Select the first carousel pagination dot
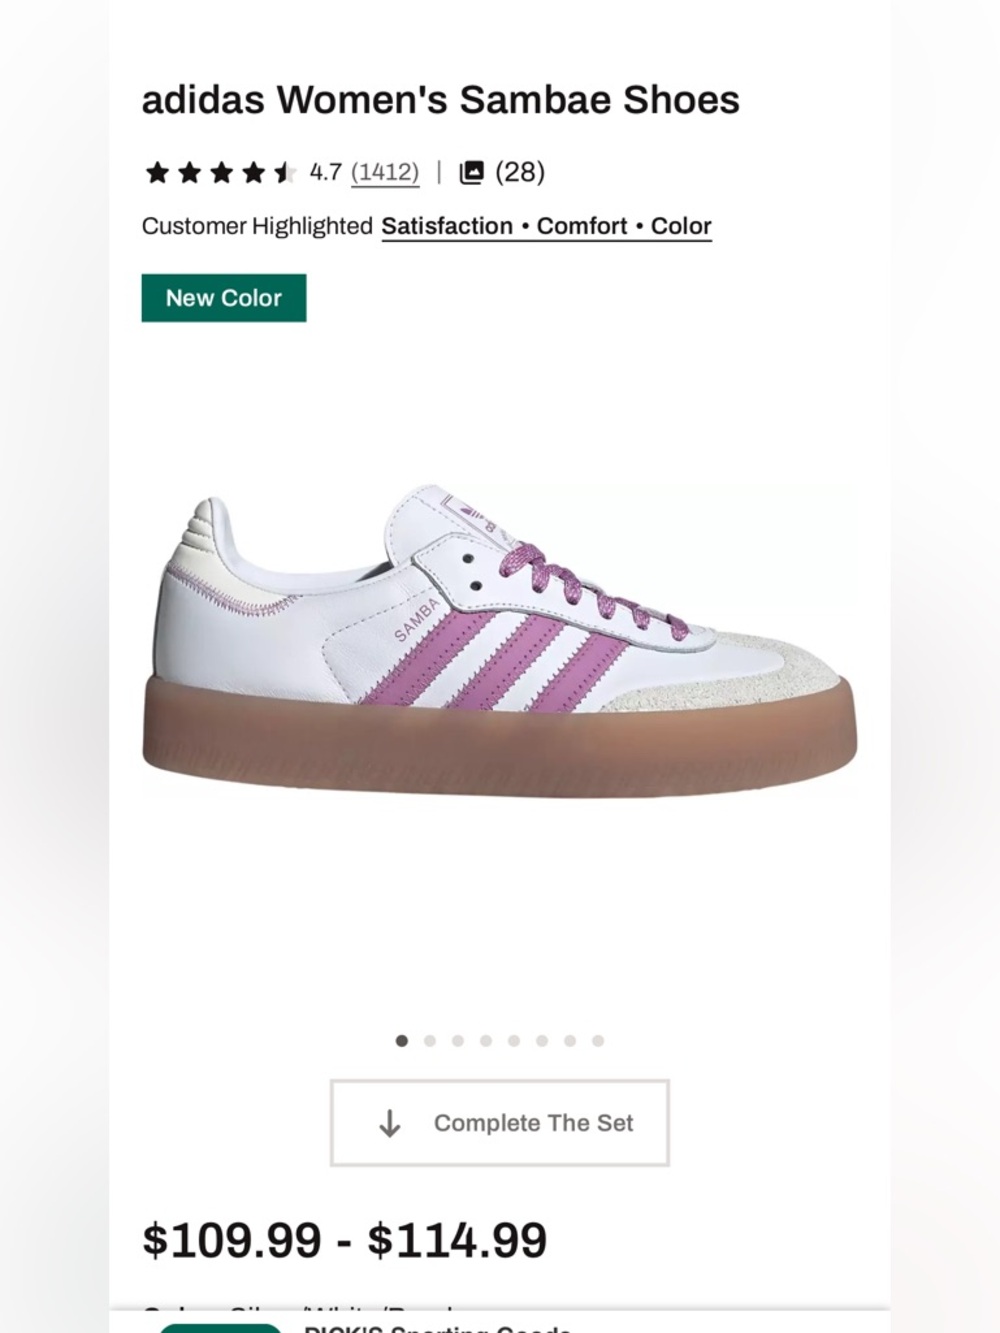This screenshot has width=1000, height=1333. [401, 1040]
